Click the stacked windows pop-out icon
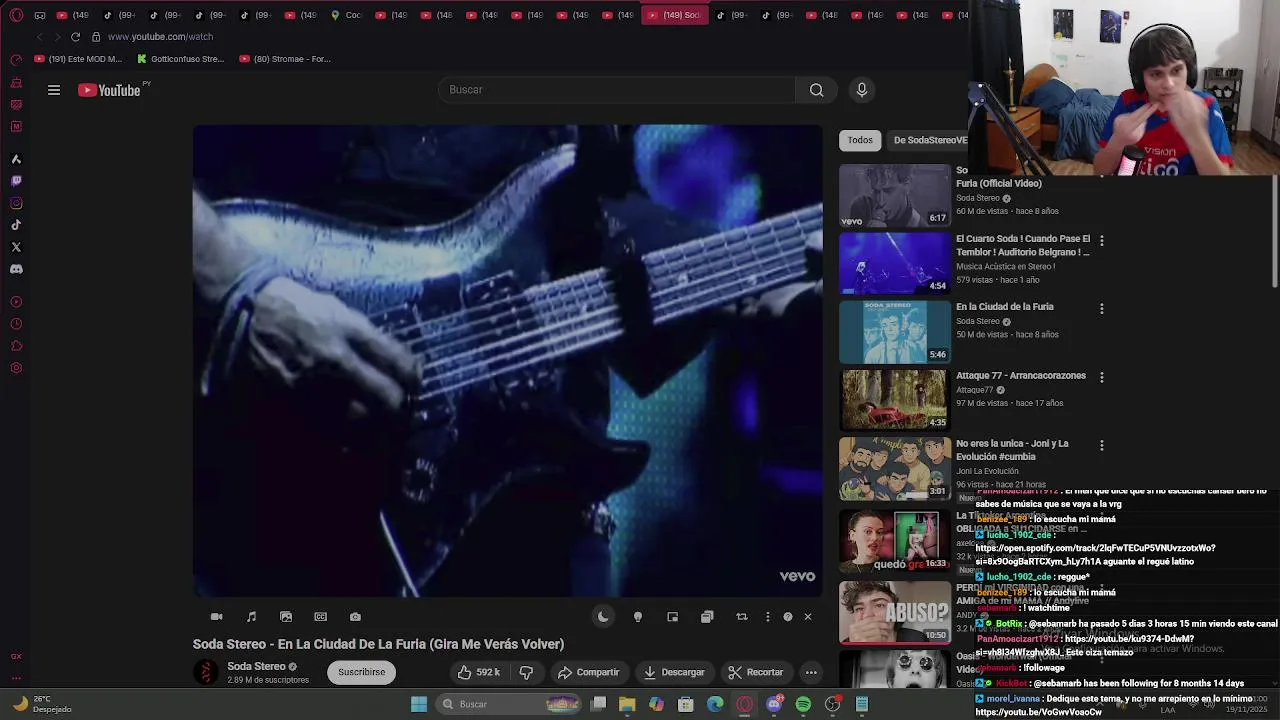 pyautogui.click(x=707, y=617)
